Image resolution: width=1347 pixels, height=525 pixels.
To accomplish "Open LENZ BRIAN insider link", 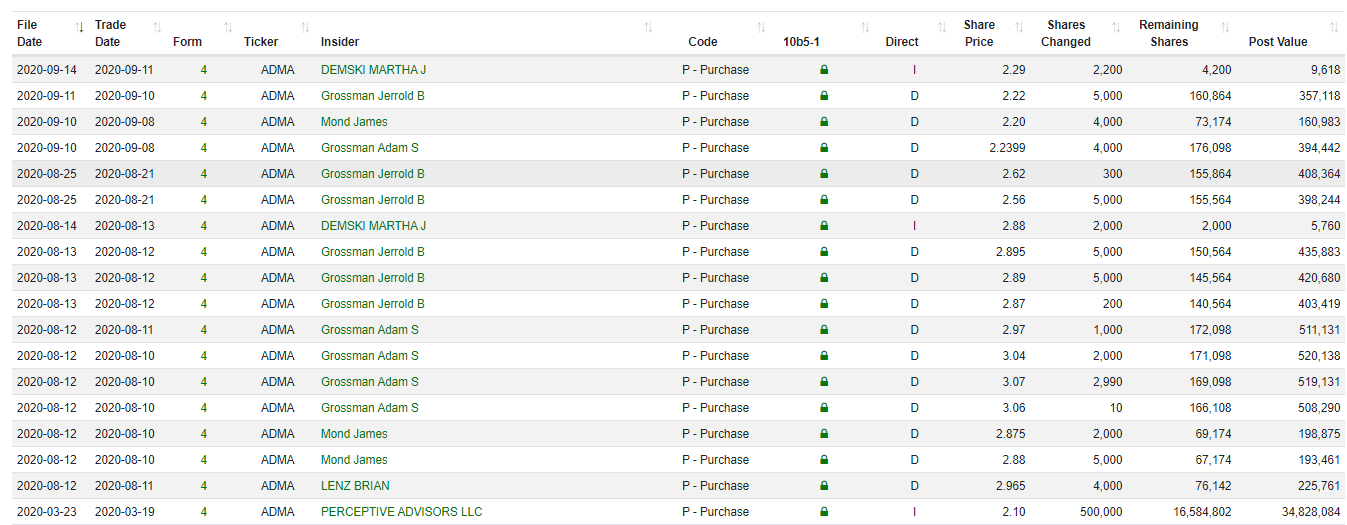I will coord(355,486).
